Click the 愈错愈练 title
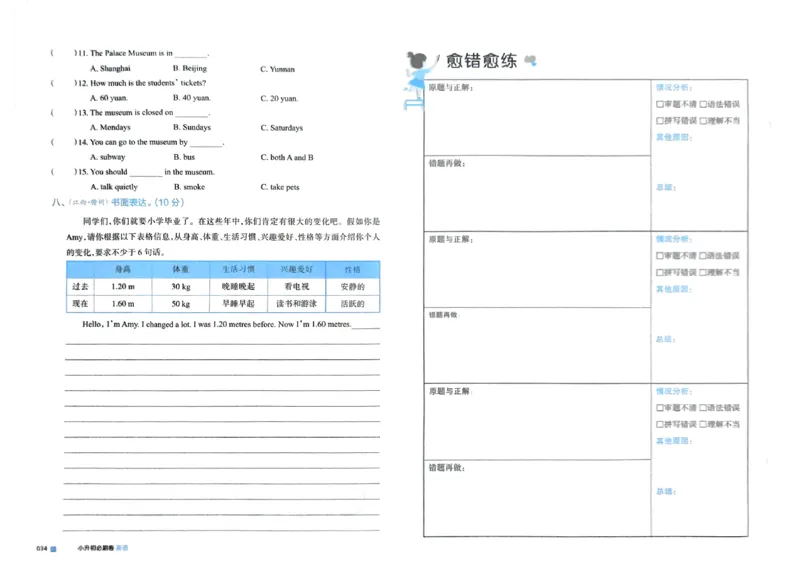 coord(482,61)
